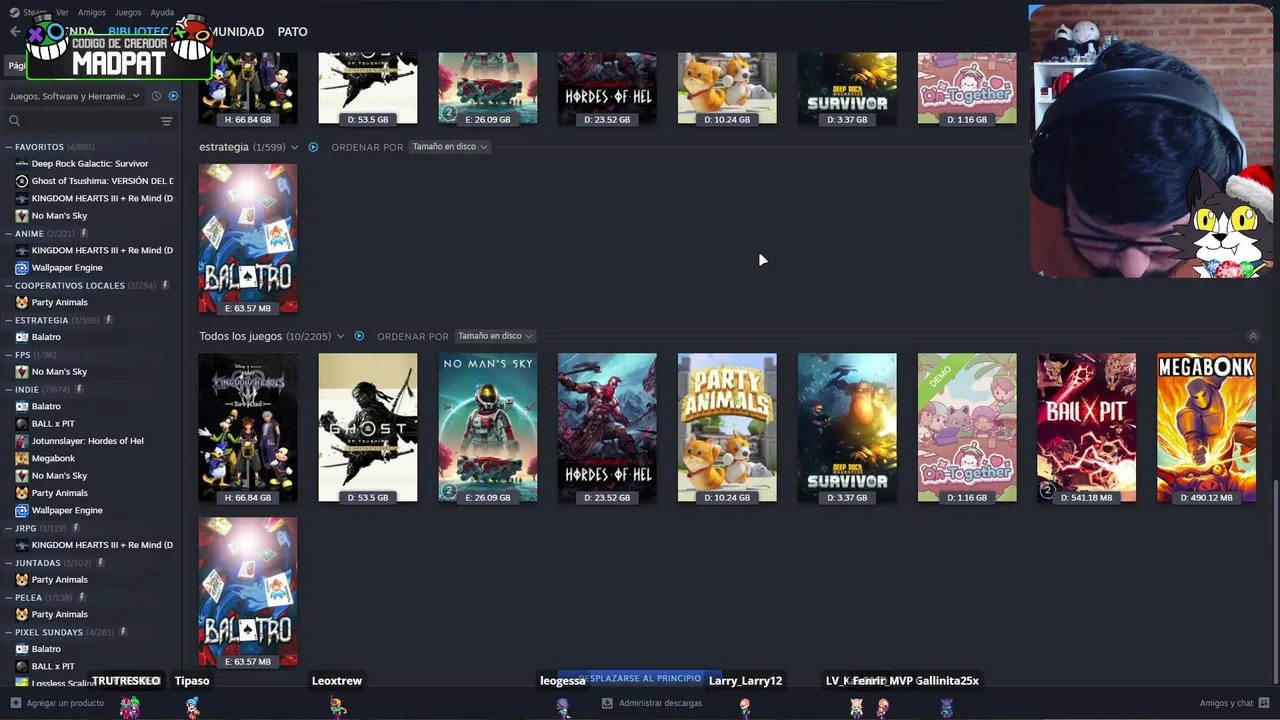
Task: Collapse the FPS sidebar category
Action: click(9, 354)
